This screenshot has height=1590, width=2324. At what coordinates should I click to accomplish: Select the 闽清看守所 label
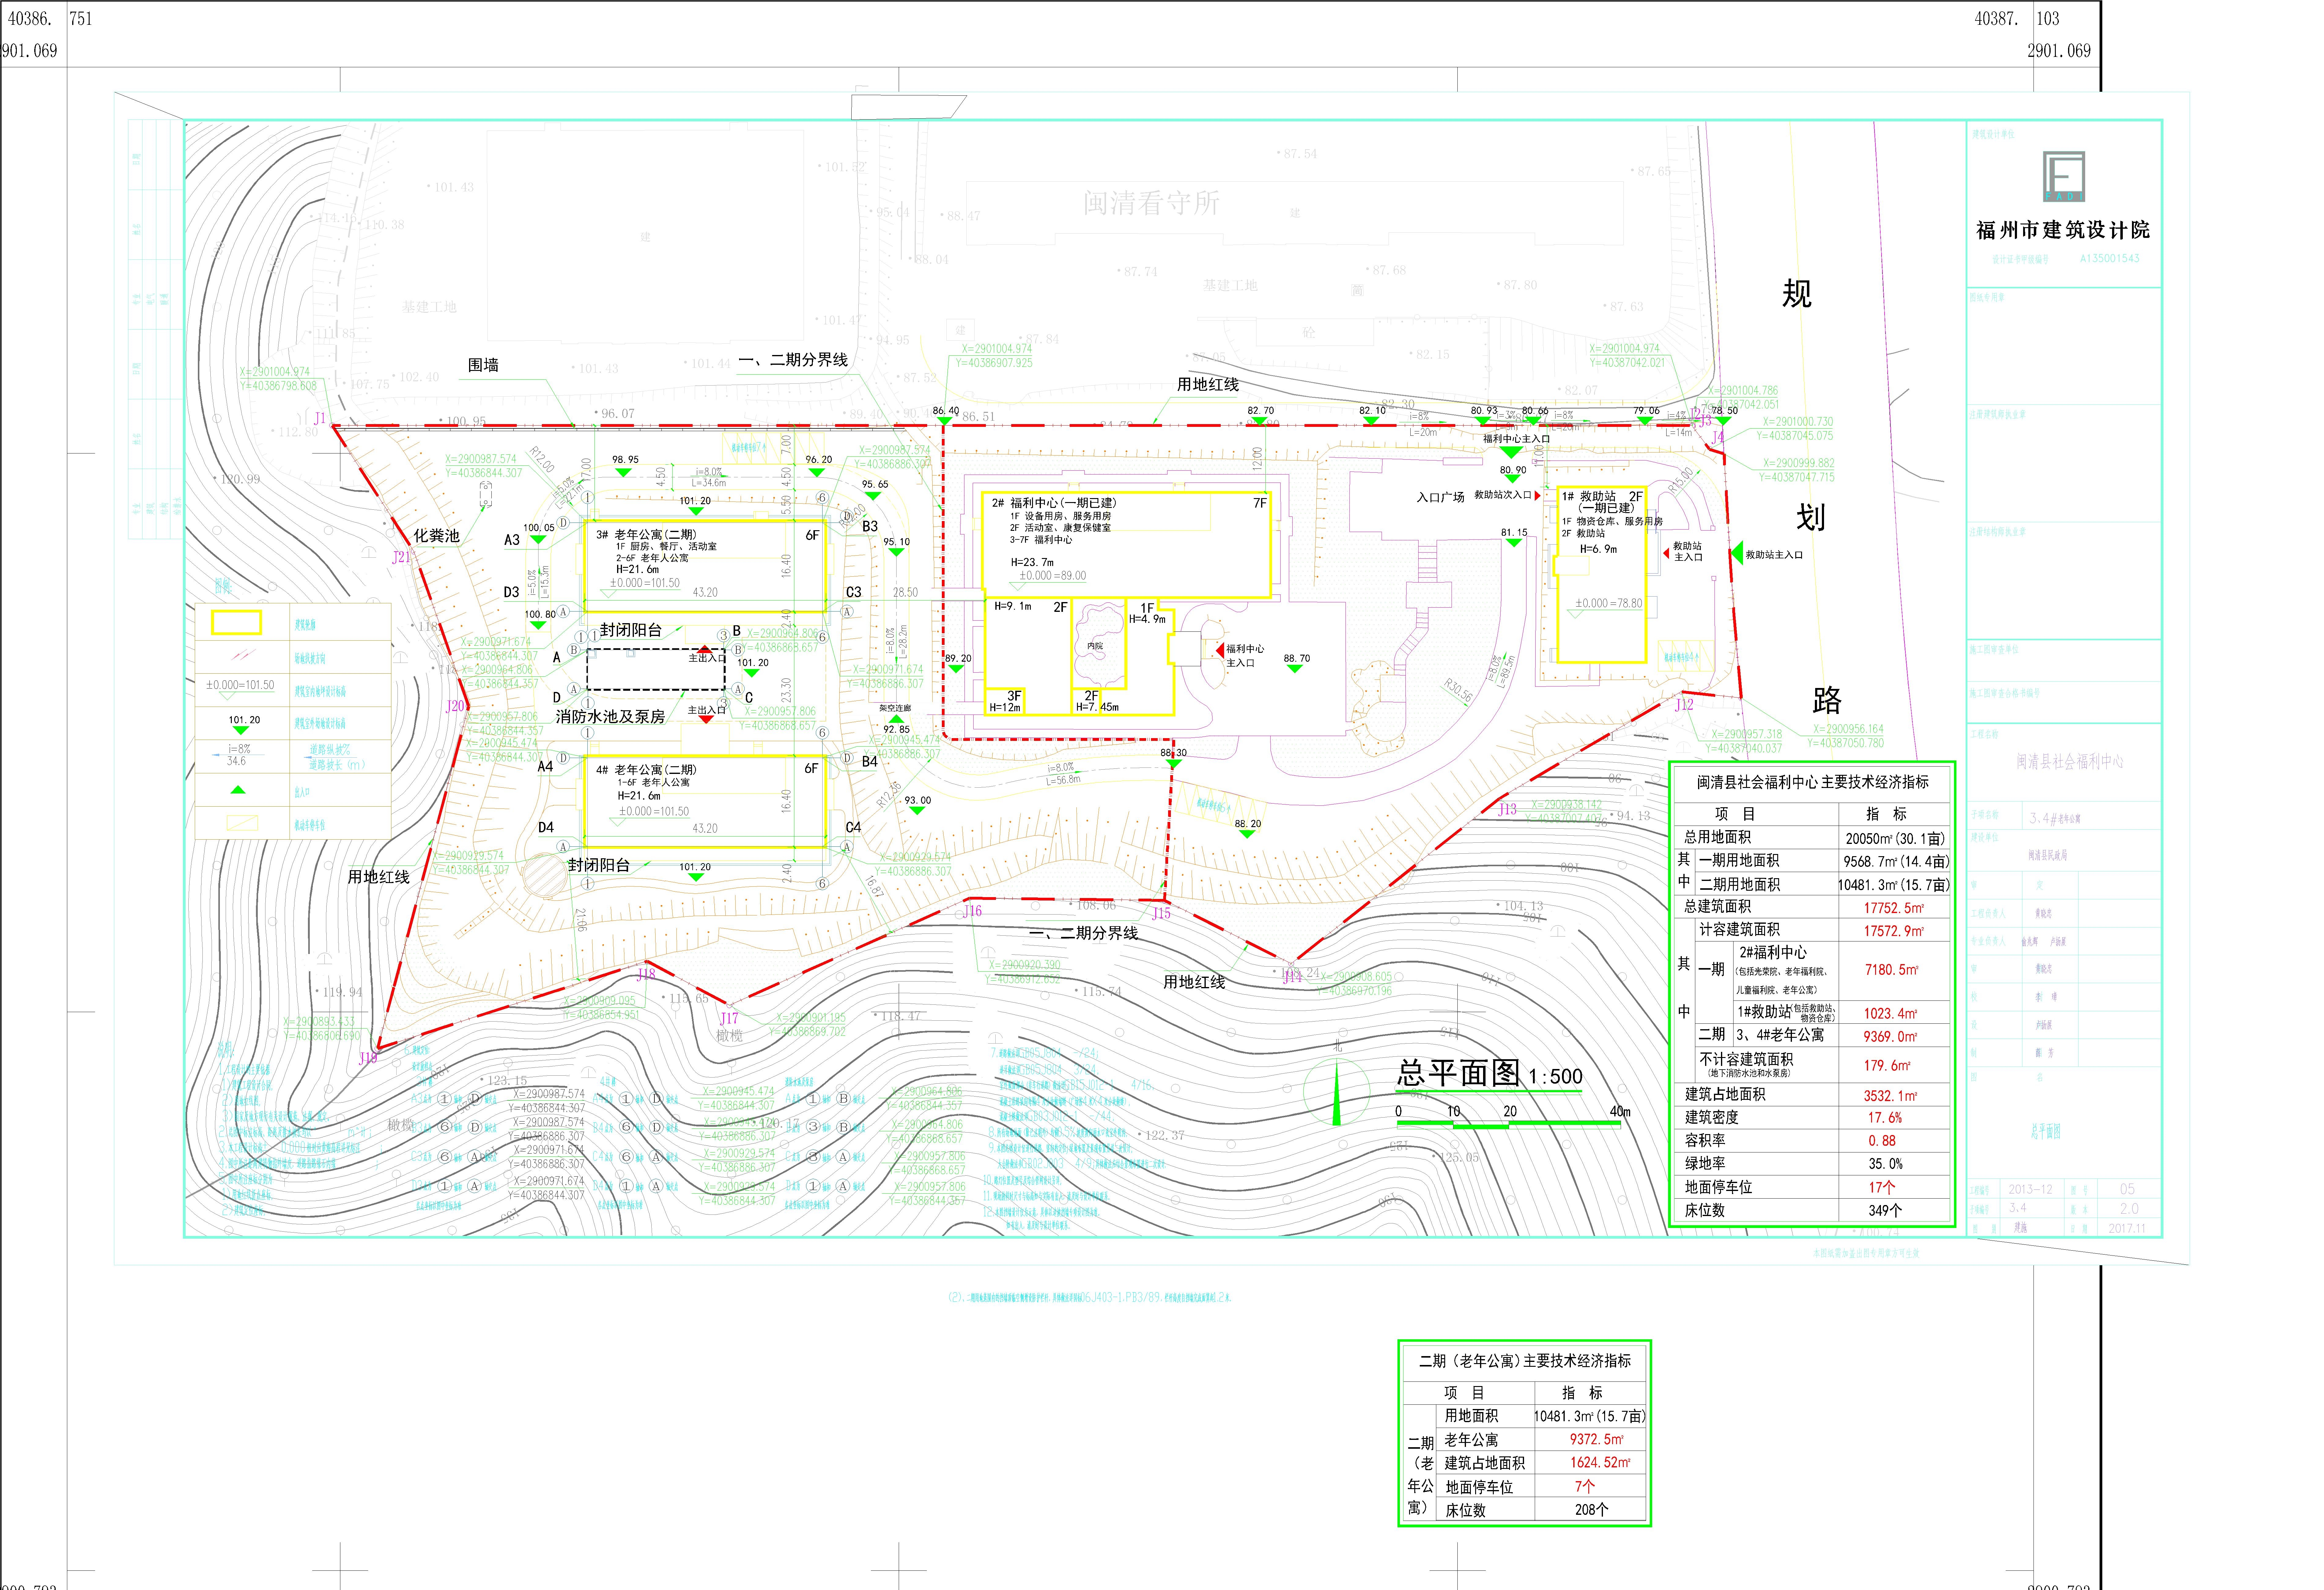click(1151, 203)
